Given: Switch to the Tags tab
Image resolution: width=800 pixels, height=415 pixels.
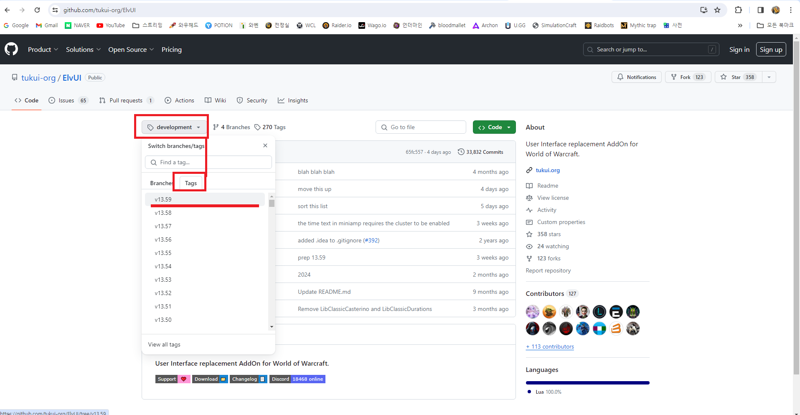Looking at the screenshot, I should [x=190, y=183].
